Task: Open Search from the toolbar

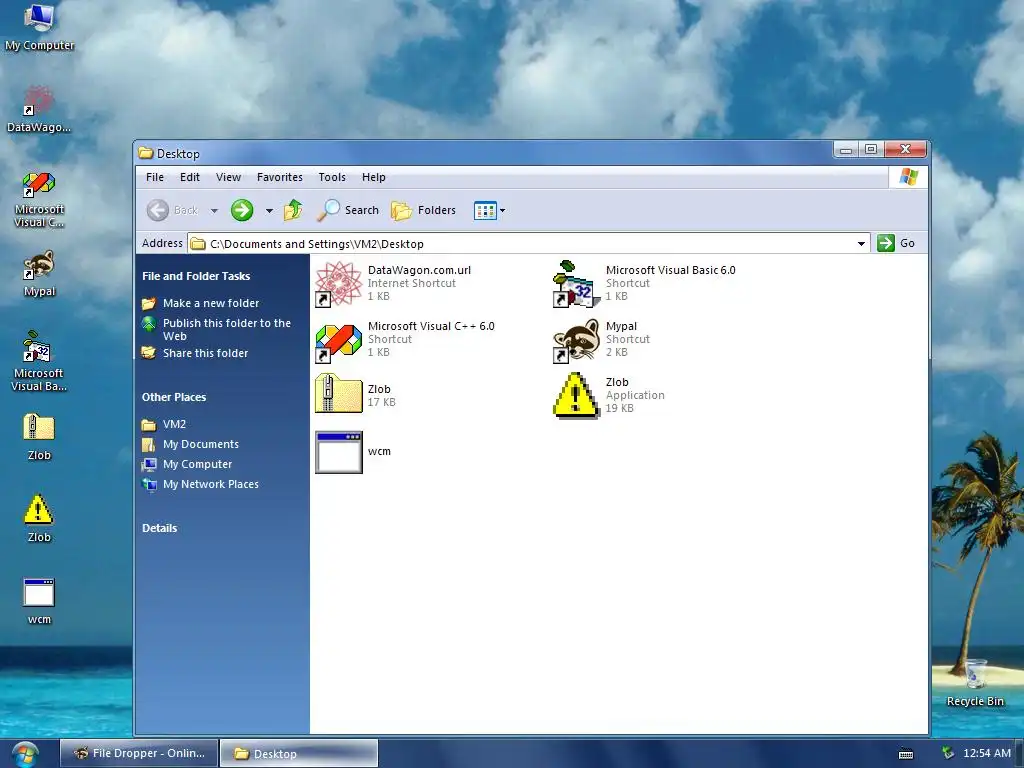Action: coord(348,210)
